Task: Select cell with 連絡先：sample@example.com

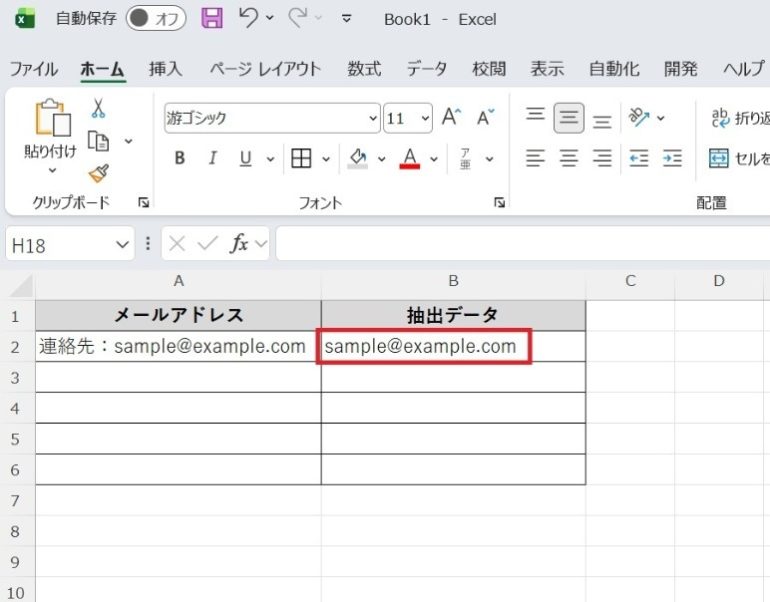Action: (178, 347)
